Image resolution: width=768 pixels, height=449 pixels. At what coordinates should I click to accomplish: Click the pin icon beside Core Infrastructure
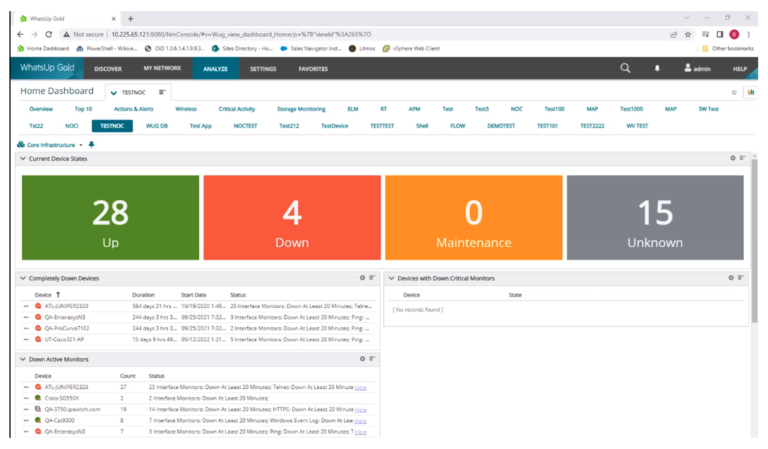point(92,144)
